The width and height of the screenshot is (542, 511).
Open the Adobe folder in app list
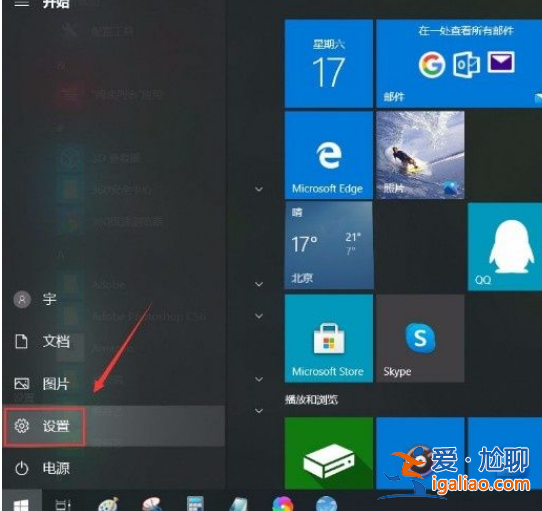tap(109, 285)
